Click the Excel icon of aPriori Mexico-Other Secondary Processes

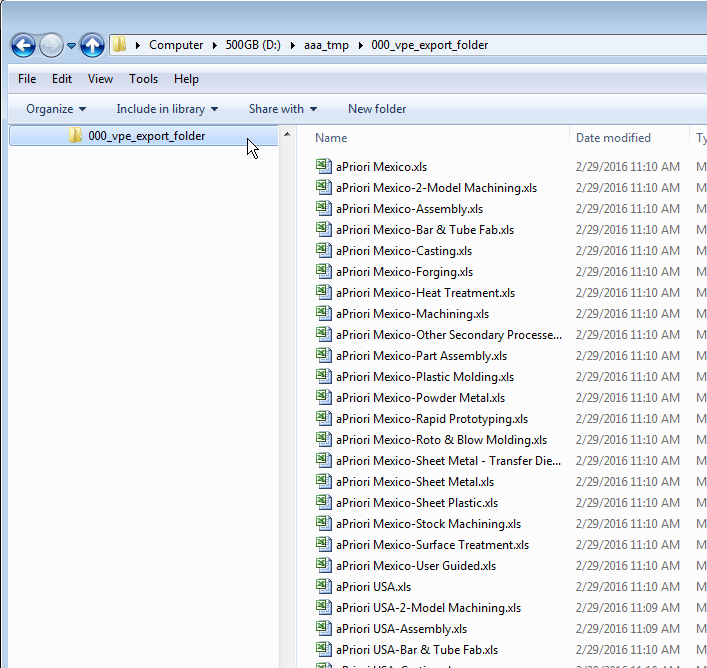point(323,334)
